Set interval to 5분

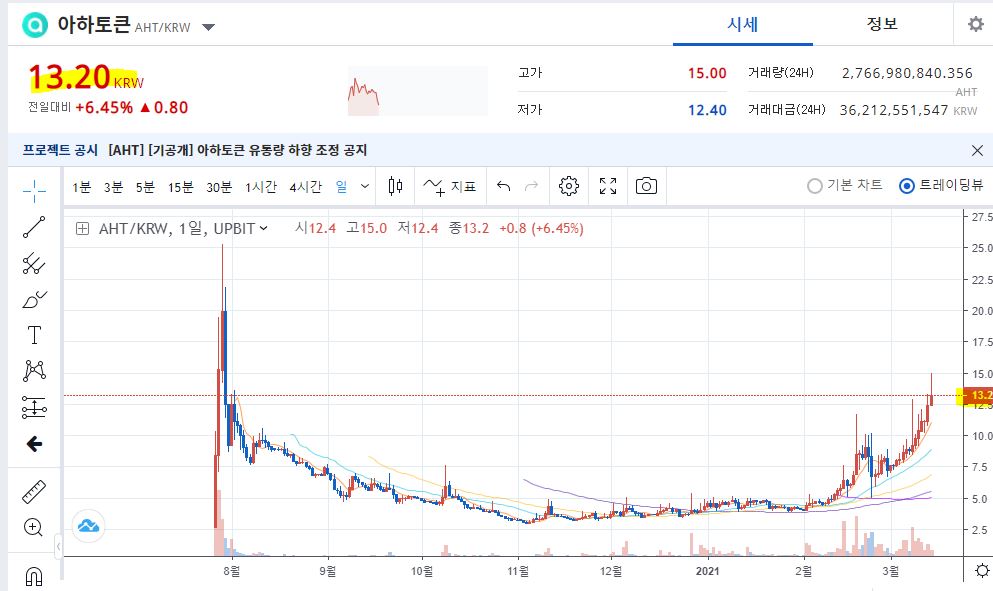tap(145, 187)
